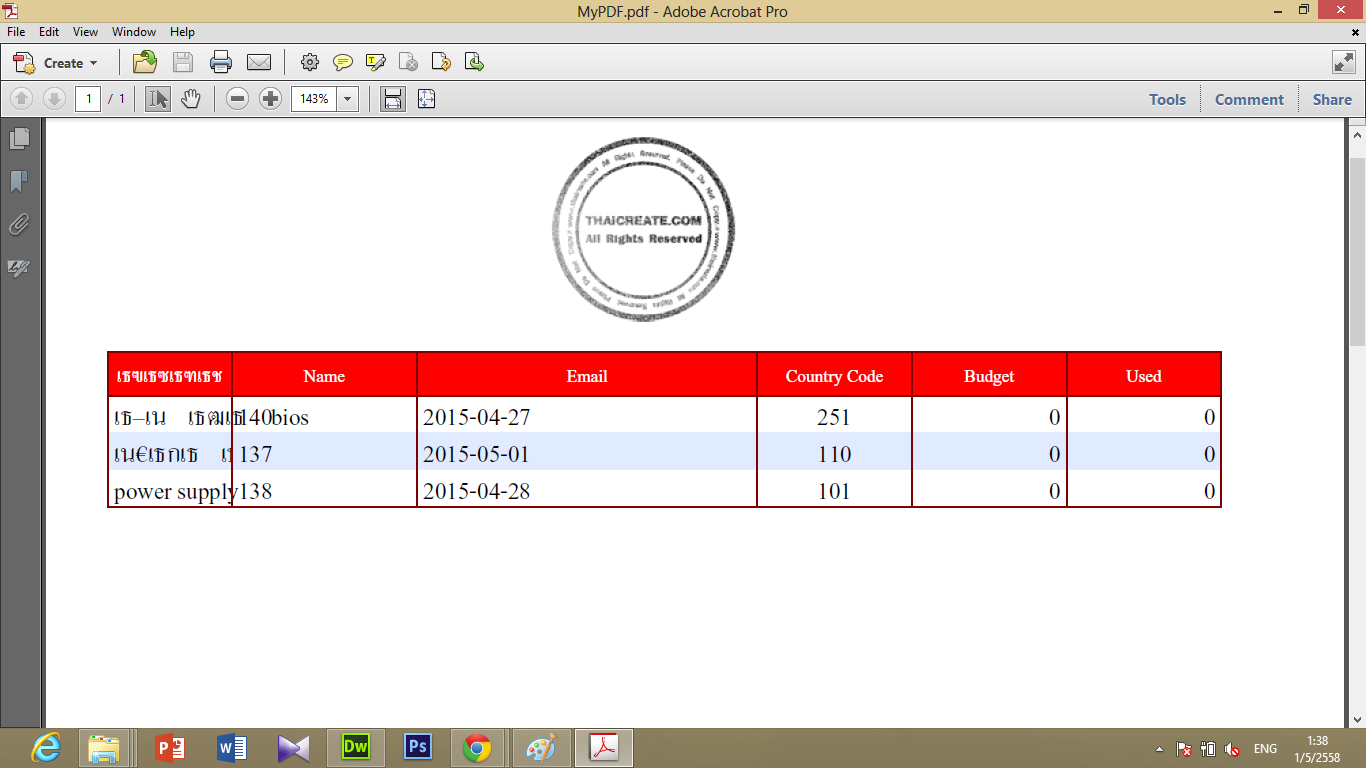Click the zoom in plus button
The height and width of the screenshot is (768, 1366).
pos(270,99)
